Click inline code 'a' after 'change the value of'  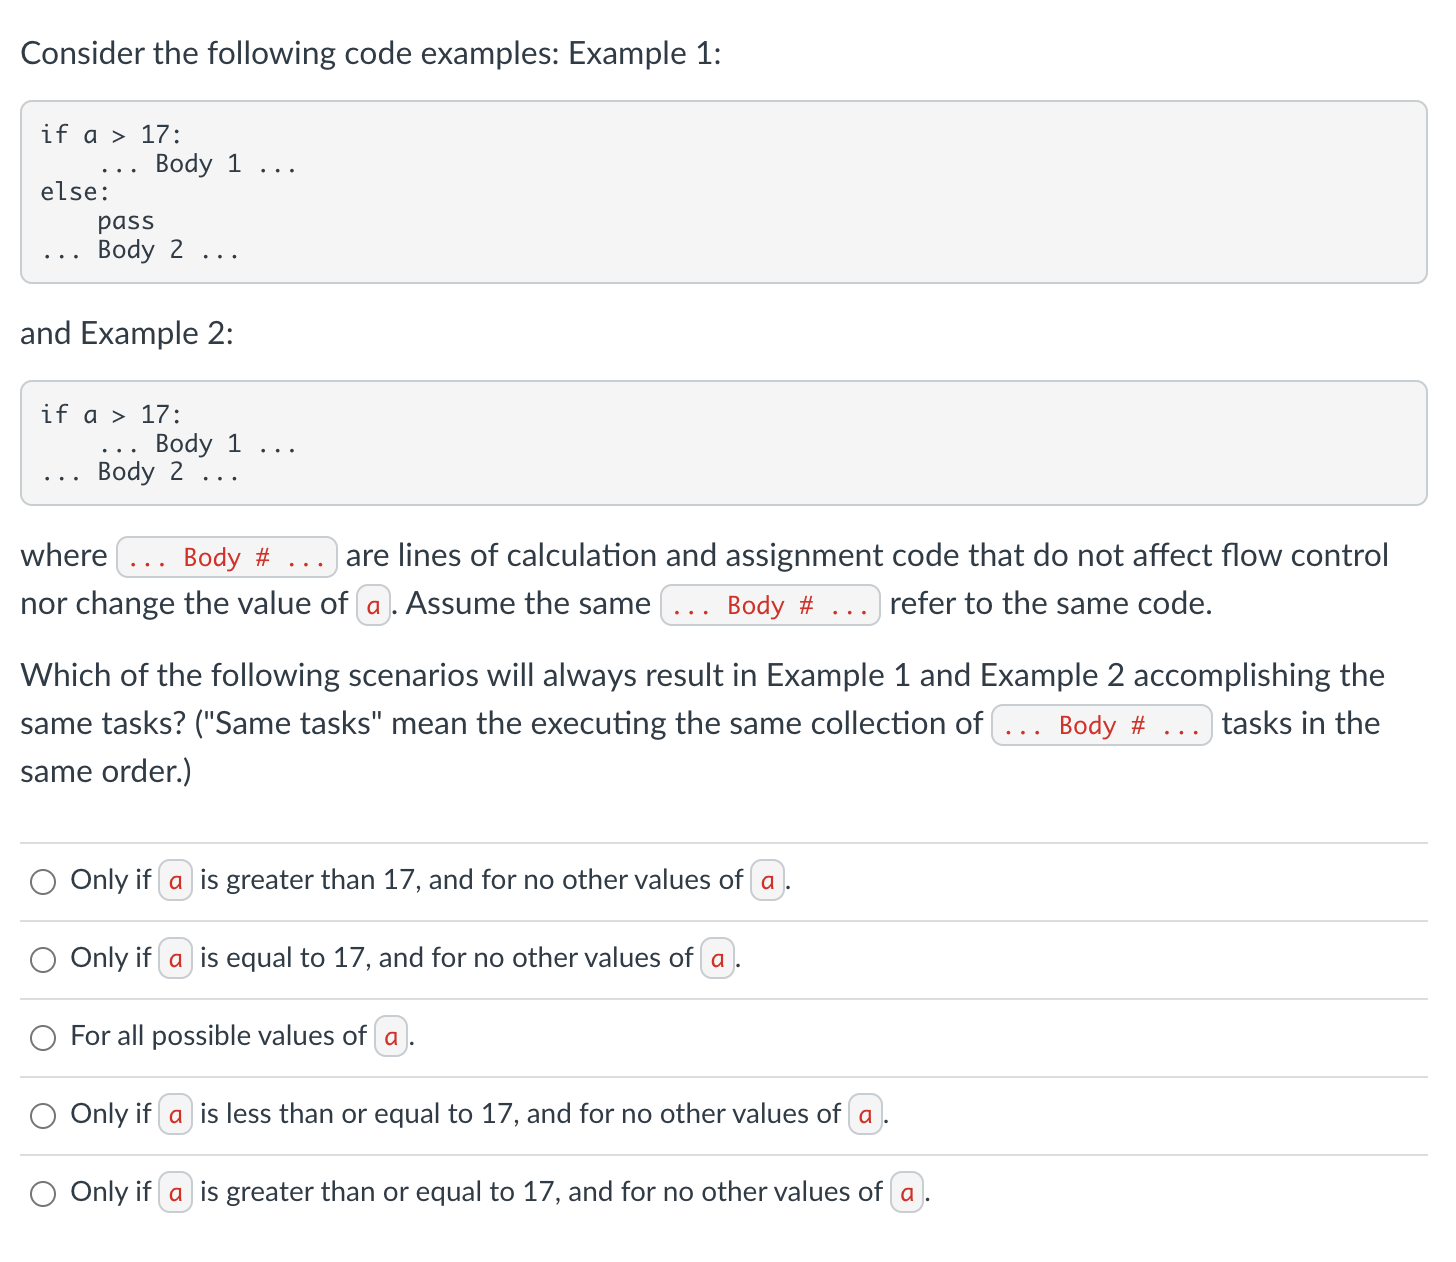[373, 606]
